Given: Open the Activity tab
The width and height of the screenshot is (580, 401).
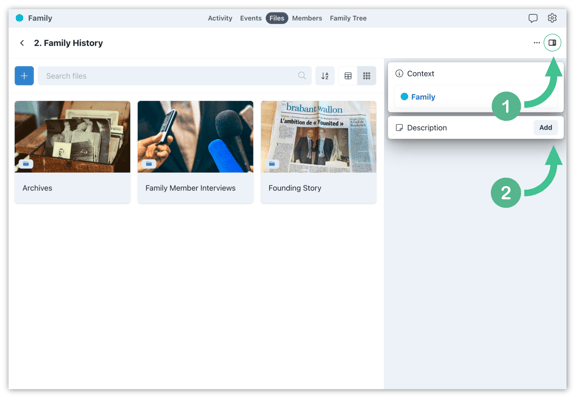Looking at the screenshot, I should pyautogui.click(x=220, y=18).
